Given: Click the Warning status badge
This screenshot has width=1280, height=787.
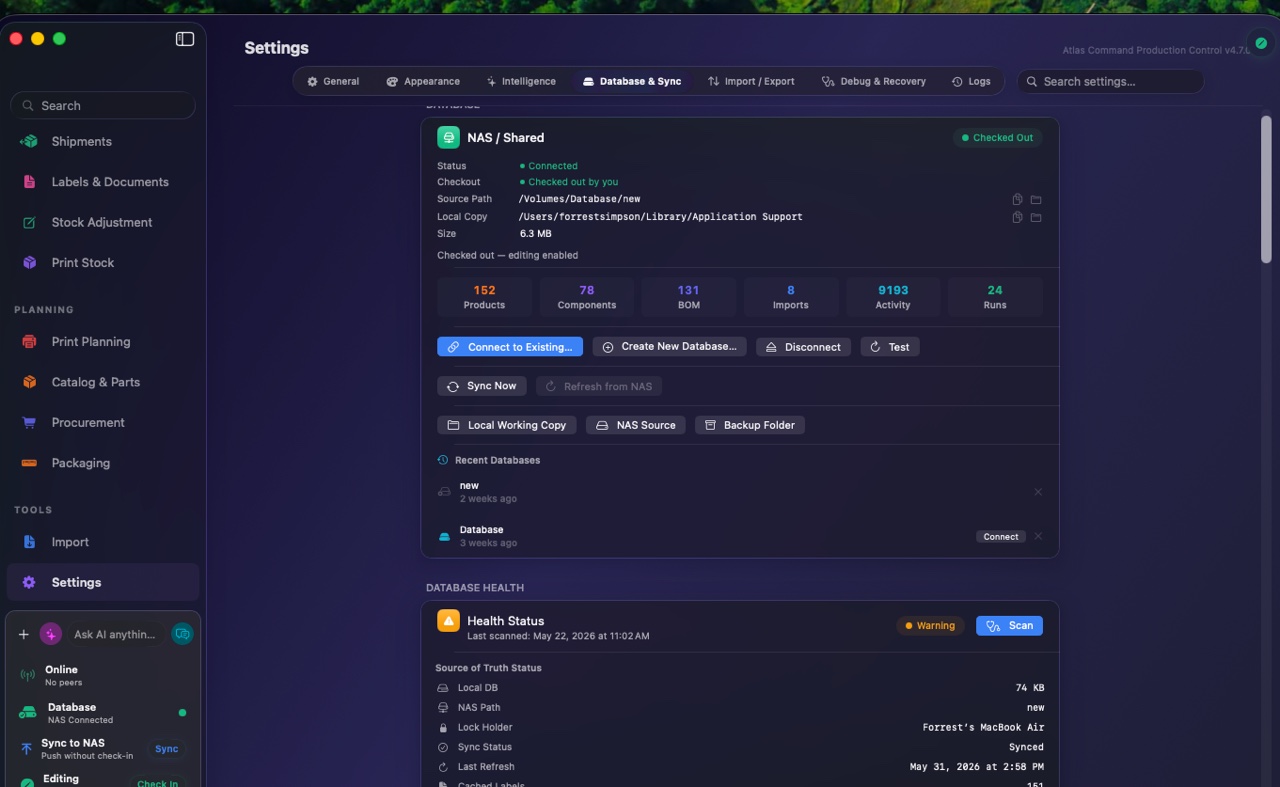Looking at the screenshot, I should pos(930,626).
